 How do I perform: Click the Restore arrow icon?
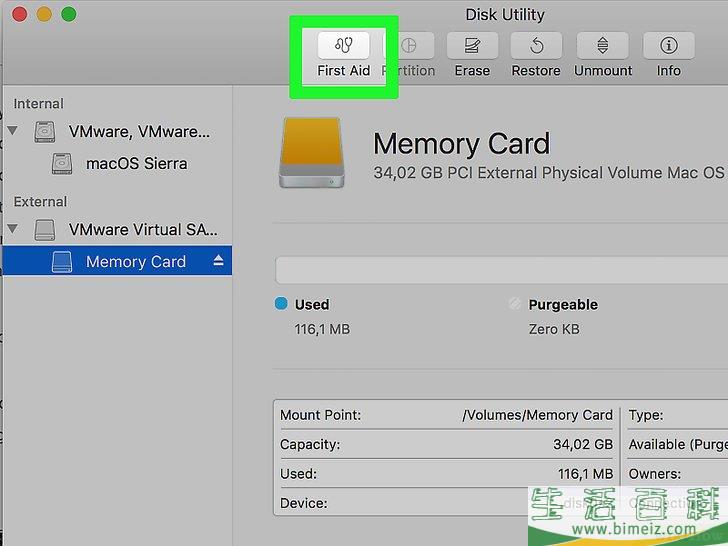(x=536, y=45)
